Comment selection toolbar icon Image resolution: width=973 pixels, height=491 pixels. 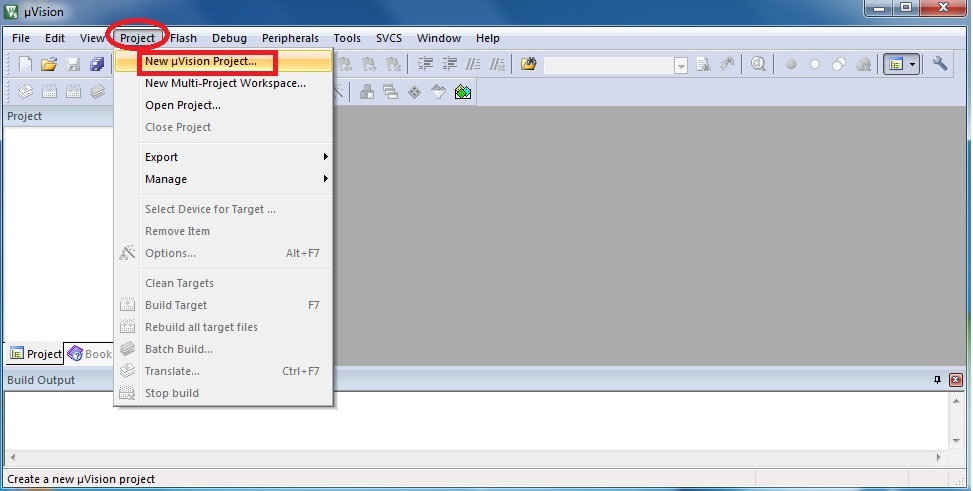pos(473,64)
